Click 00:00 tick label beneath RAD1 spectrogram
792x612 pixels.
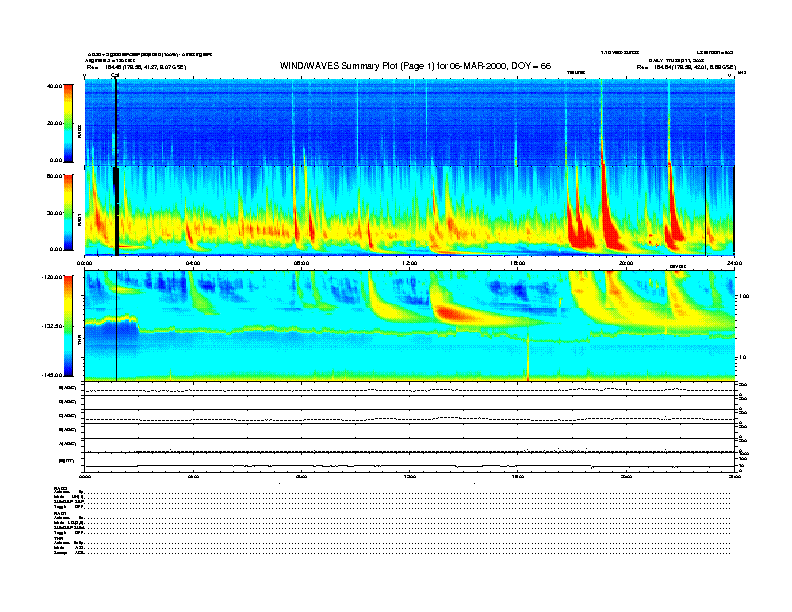(x=84, y=263)
